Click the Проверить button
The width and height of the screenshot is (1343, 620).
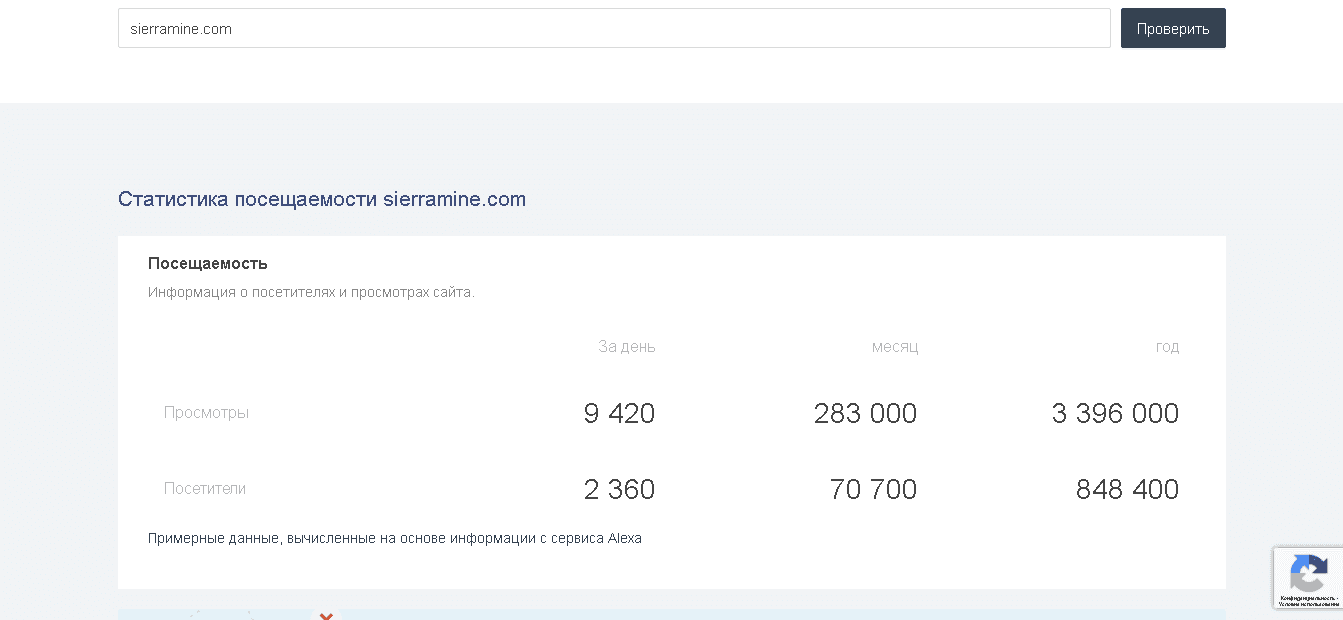pos(1172,28)
